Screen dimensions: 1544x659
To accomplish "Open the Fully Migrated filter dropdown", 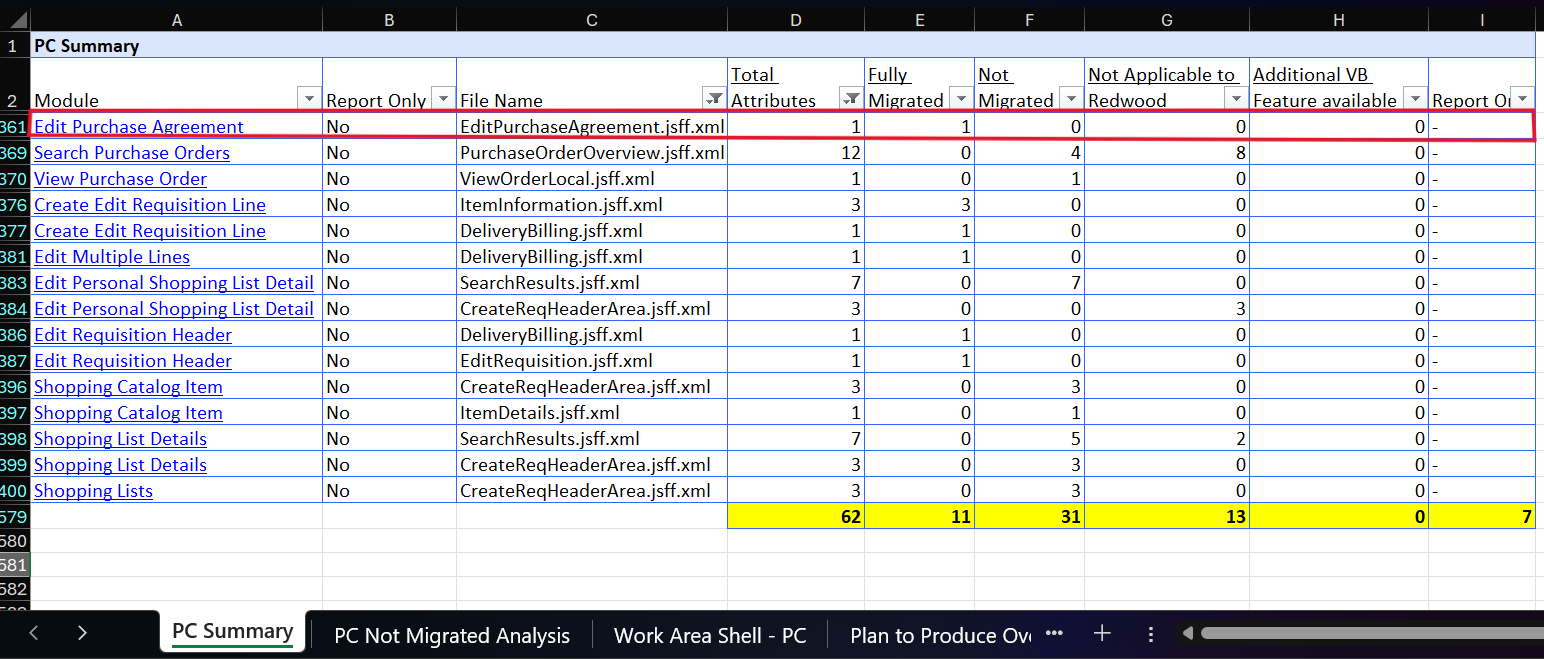I will pyautogui.click(x=962, y=99).
